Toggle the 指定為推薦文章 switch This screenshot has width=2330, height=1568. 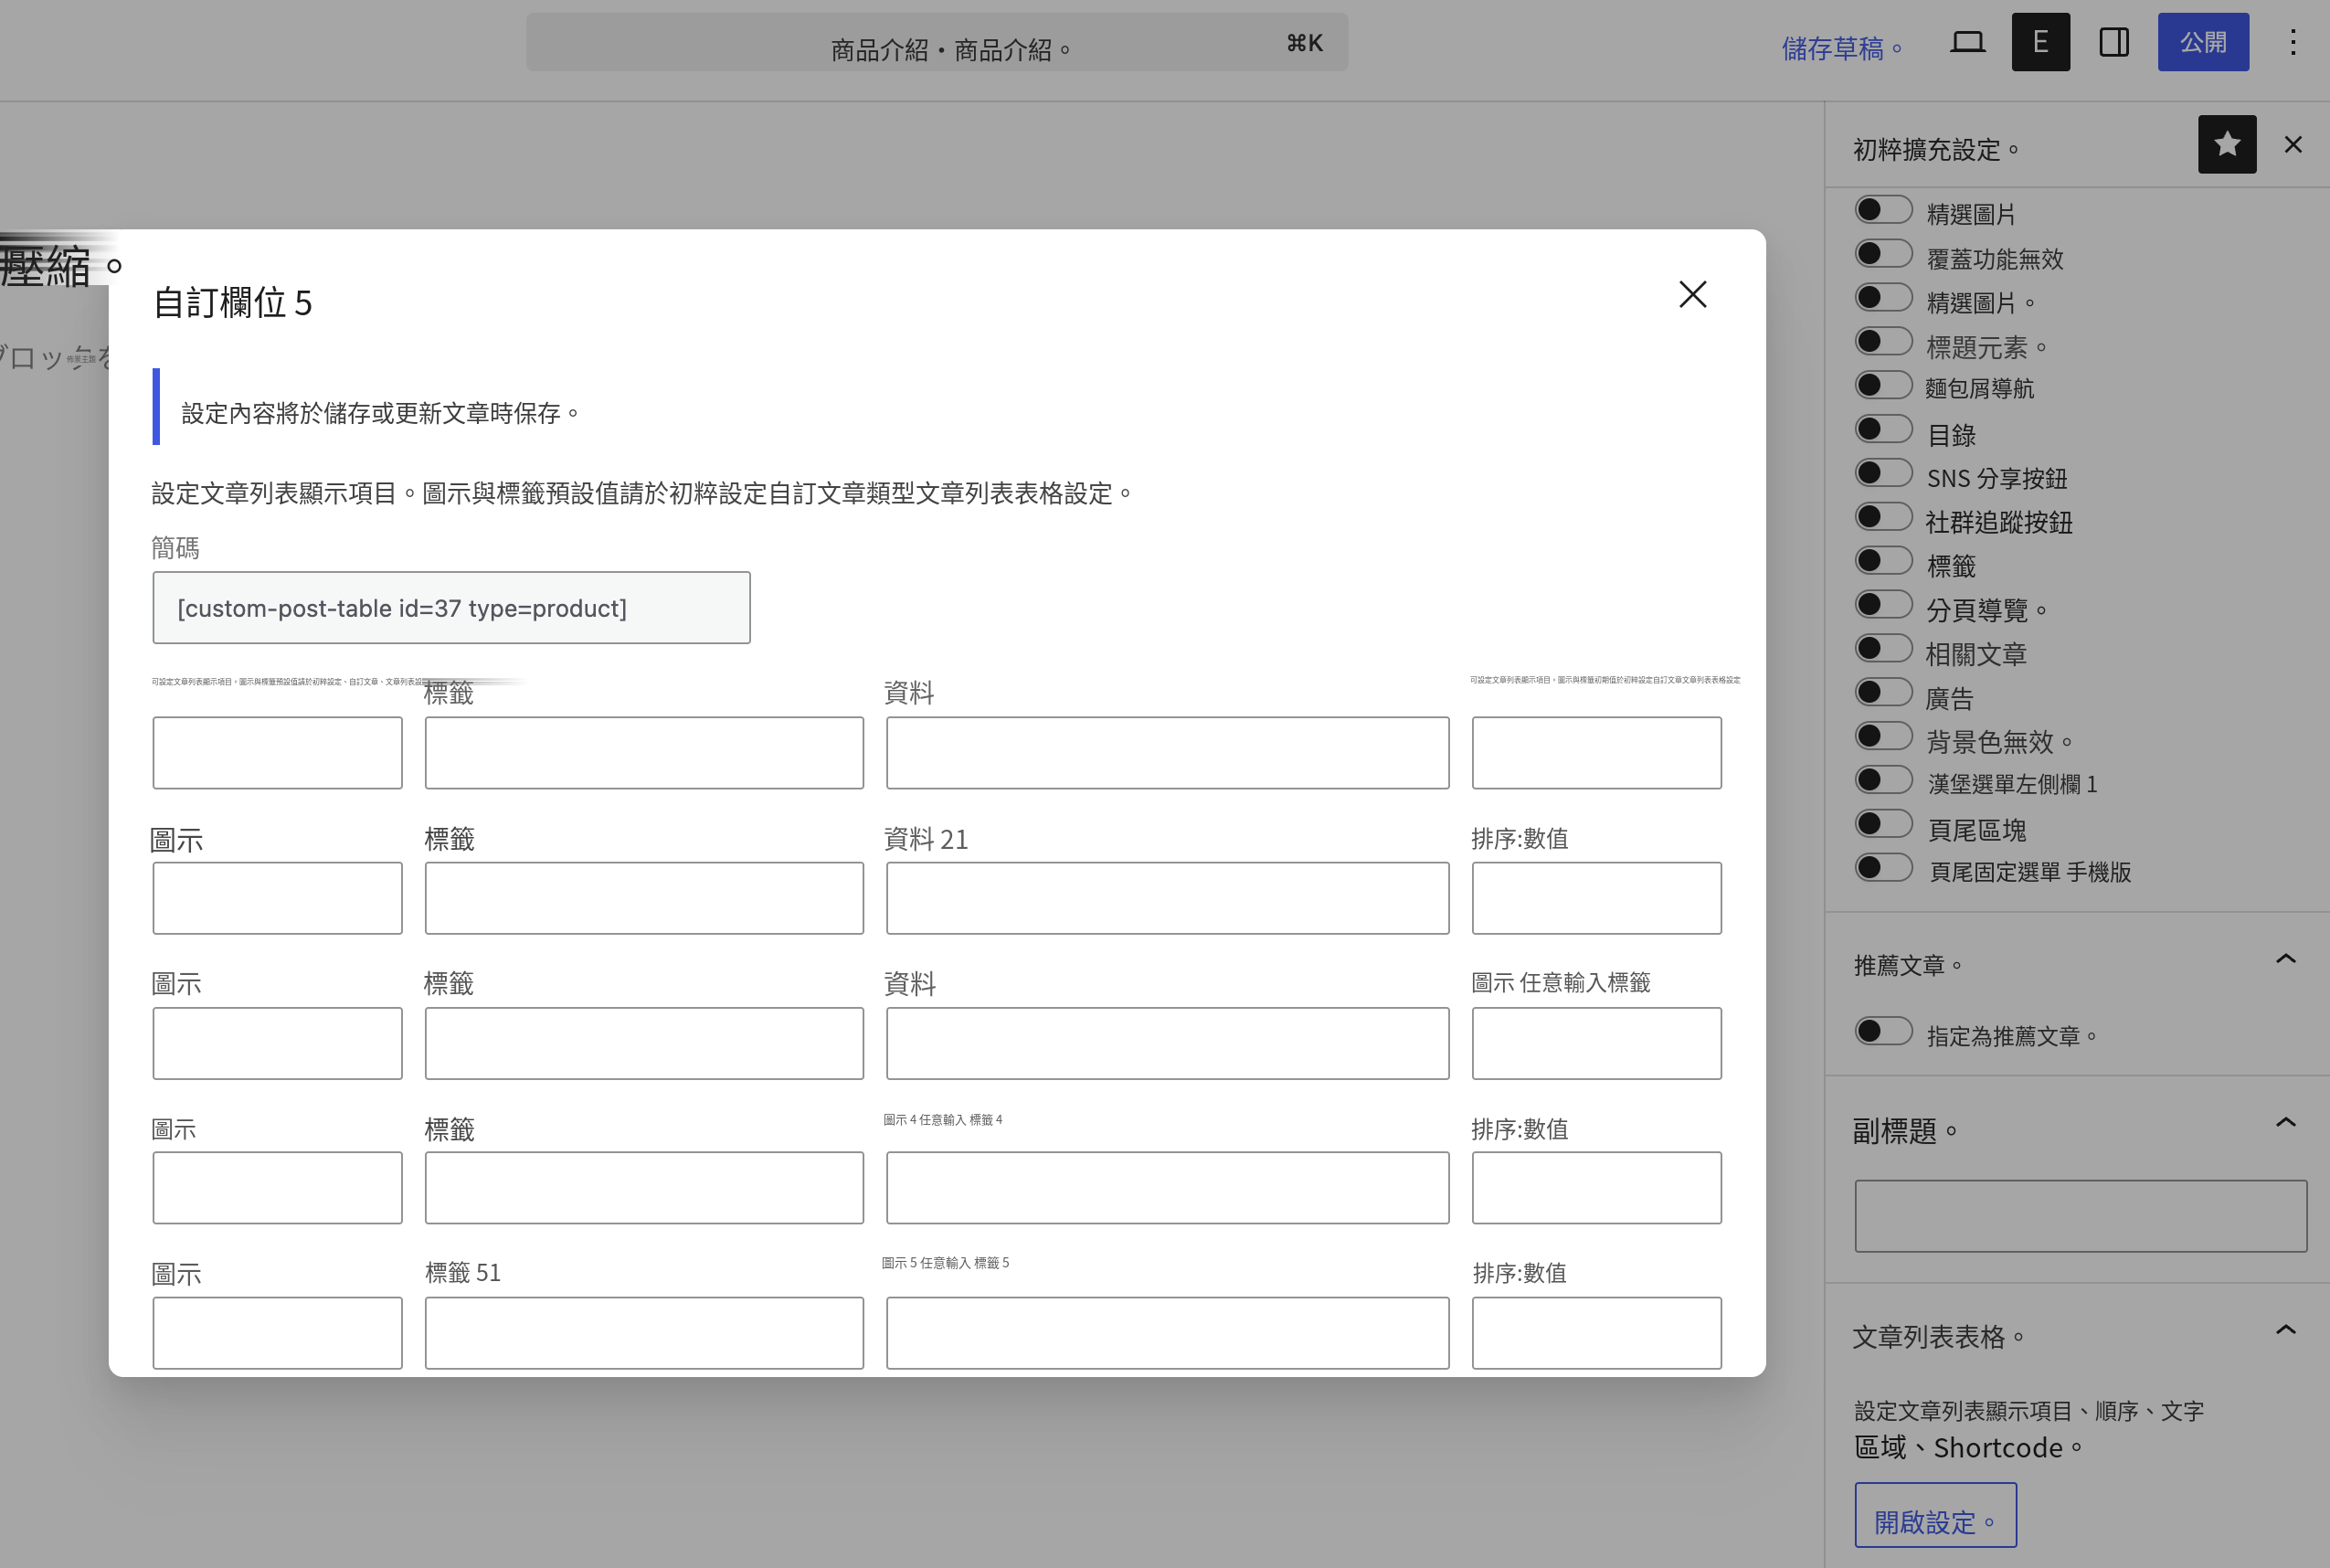(x=1883, y=1032)
